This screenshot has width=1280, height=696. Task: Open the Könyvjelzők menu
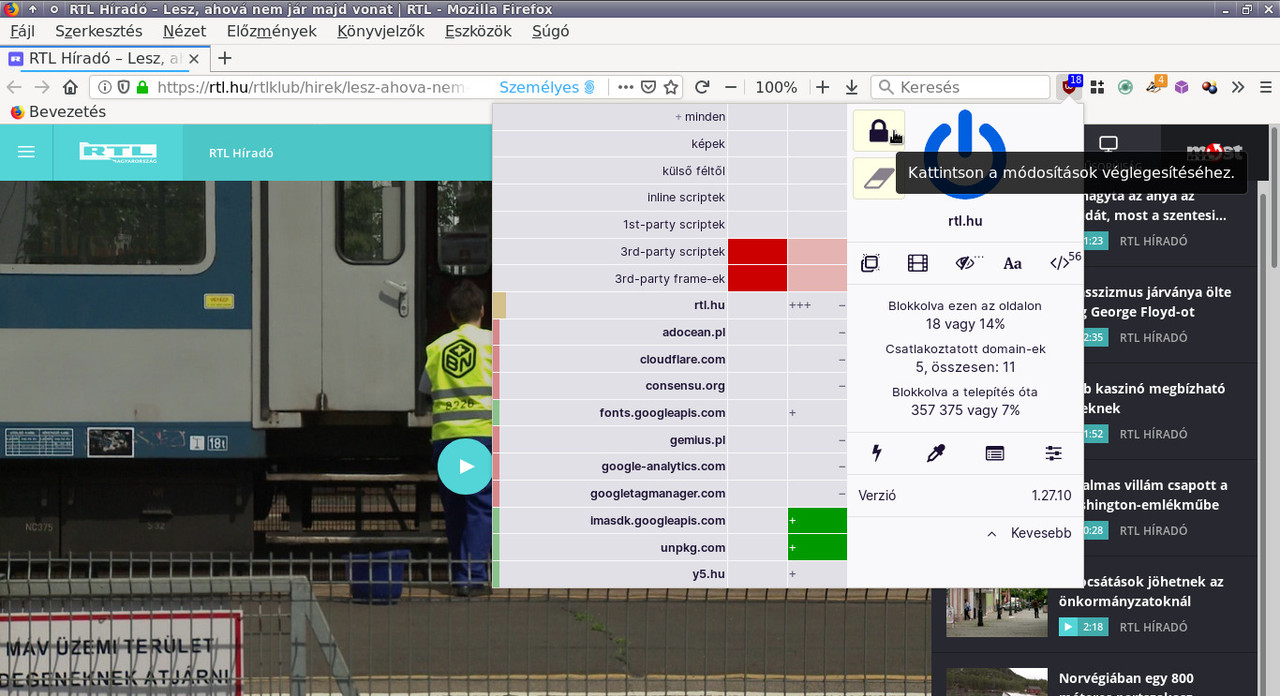tap(381, 31)
